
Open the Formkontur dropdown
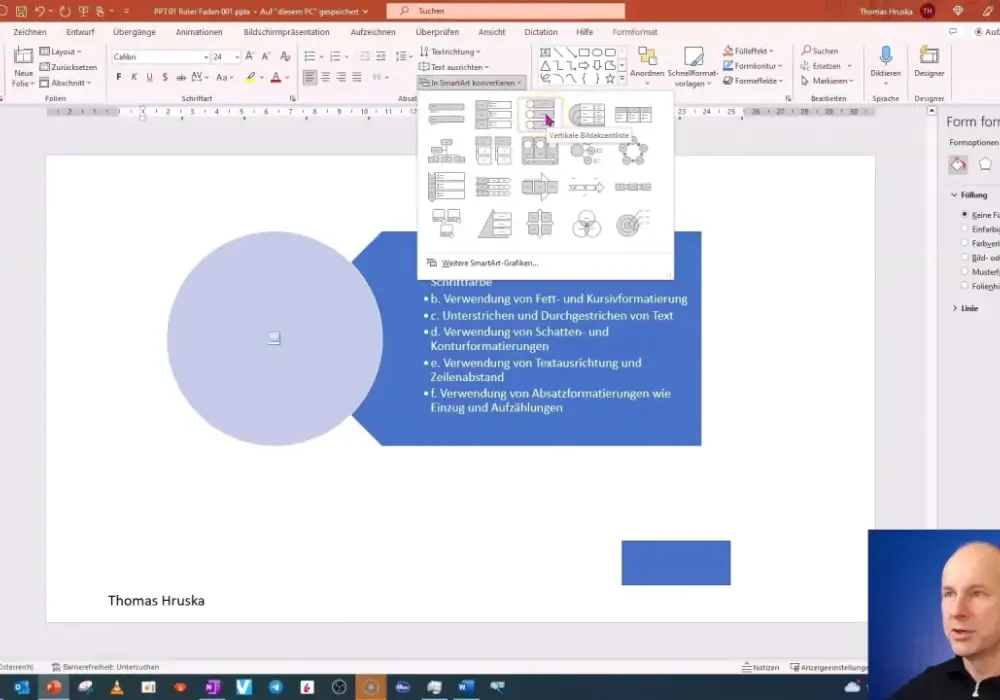(x=753, y=66)
